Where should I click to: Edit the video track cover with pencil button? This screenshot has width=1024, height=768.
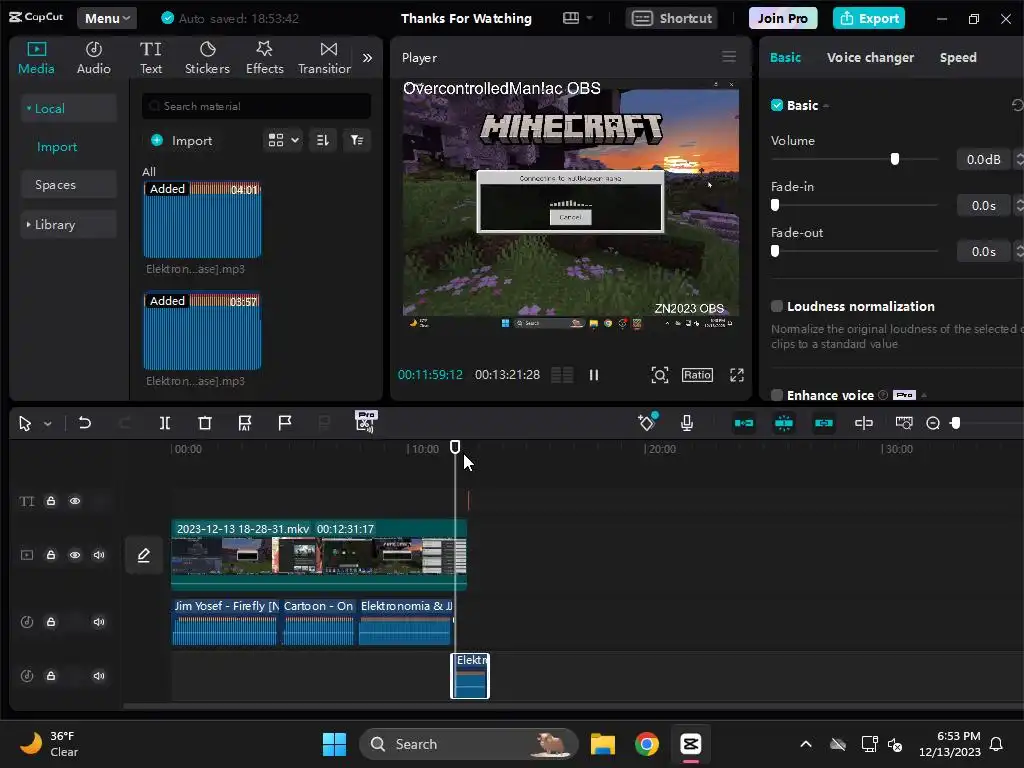pos(144,555)
